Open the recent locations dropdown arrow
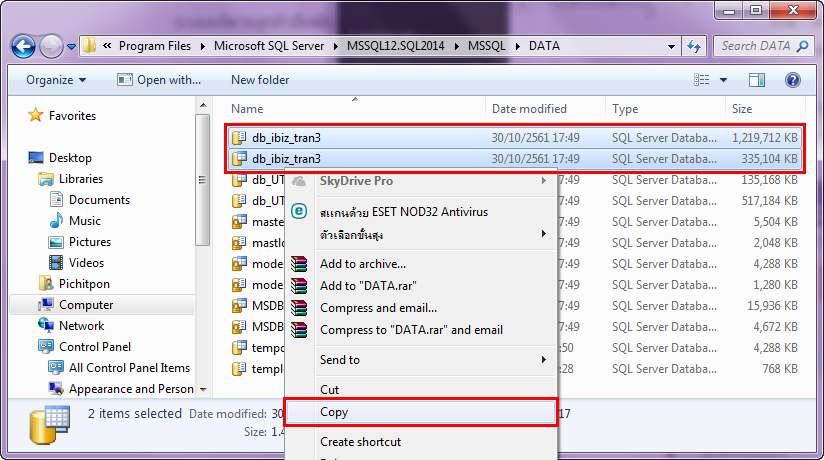 (x=71, y=47)
